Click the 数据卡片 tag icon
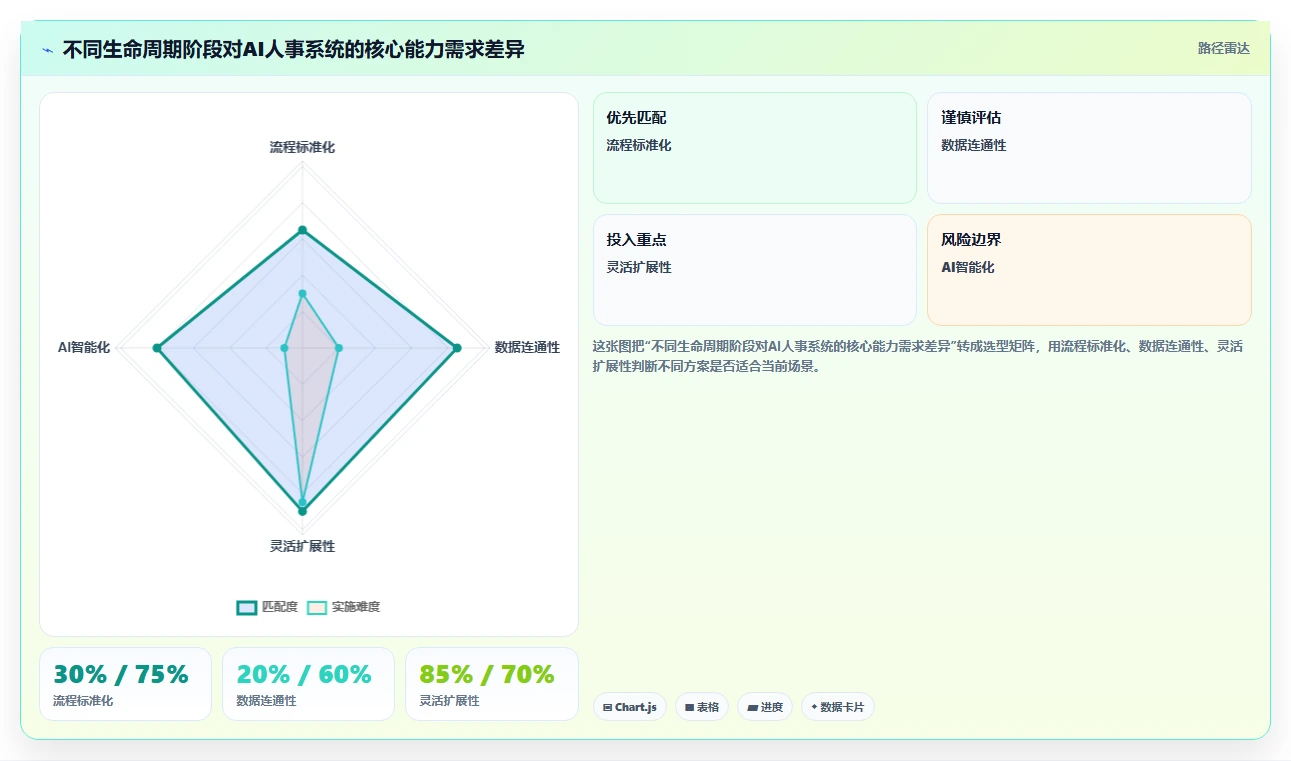 click(814, 707)
